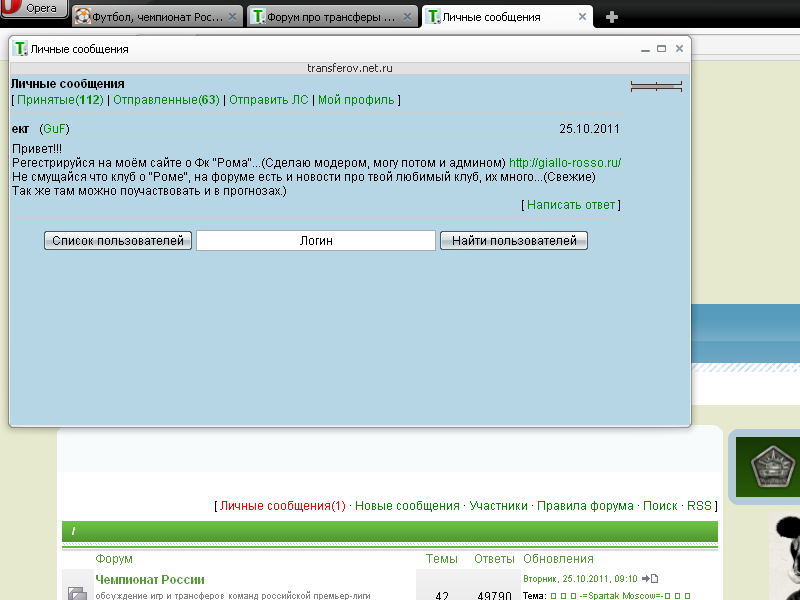Click 'Написать ответ' to reply
This screenshot has width=800, height=600.
point(571,204)
